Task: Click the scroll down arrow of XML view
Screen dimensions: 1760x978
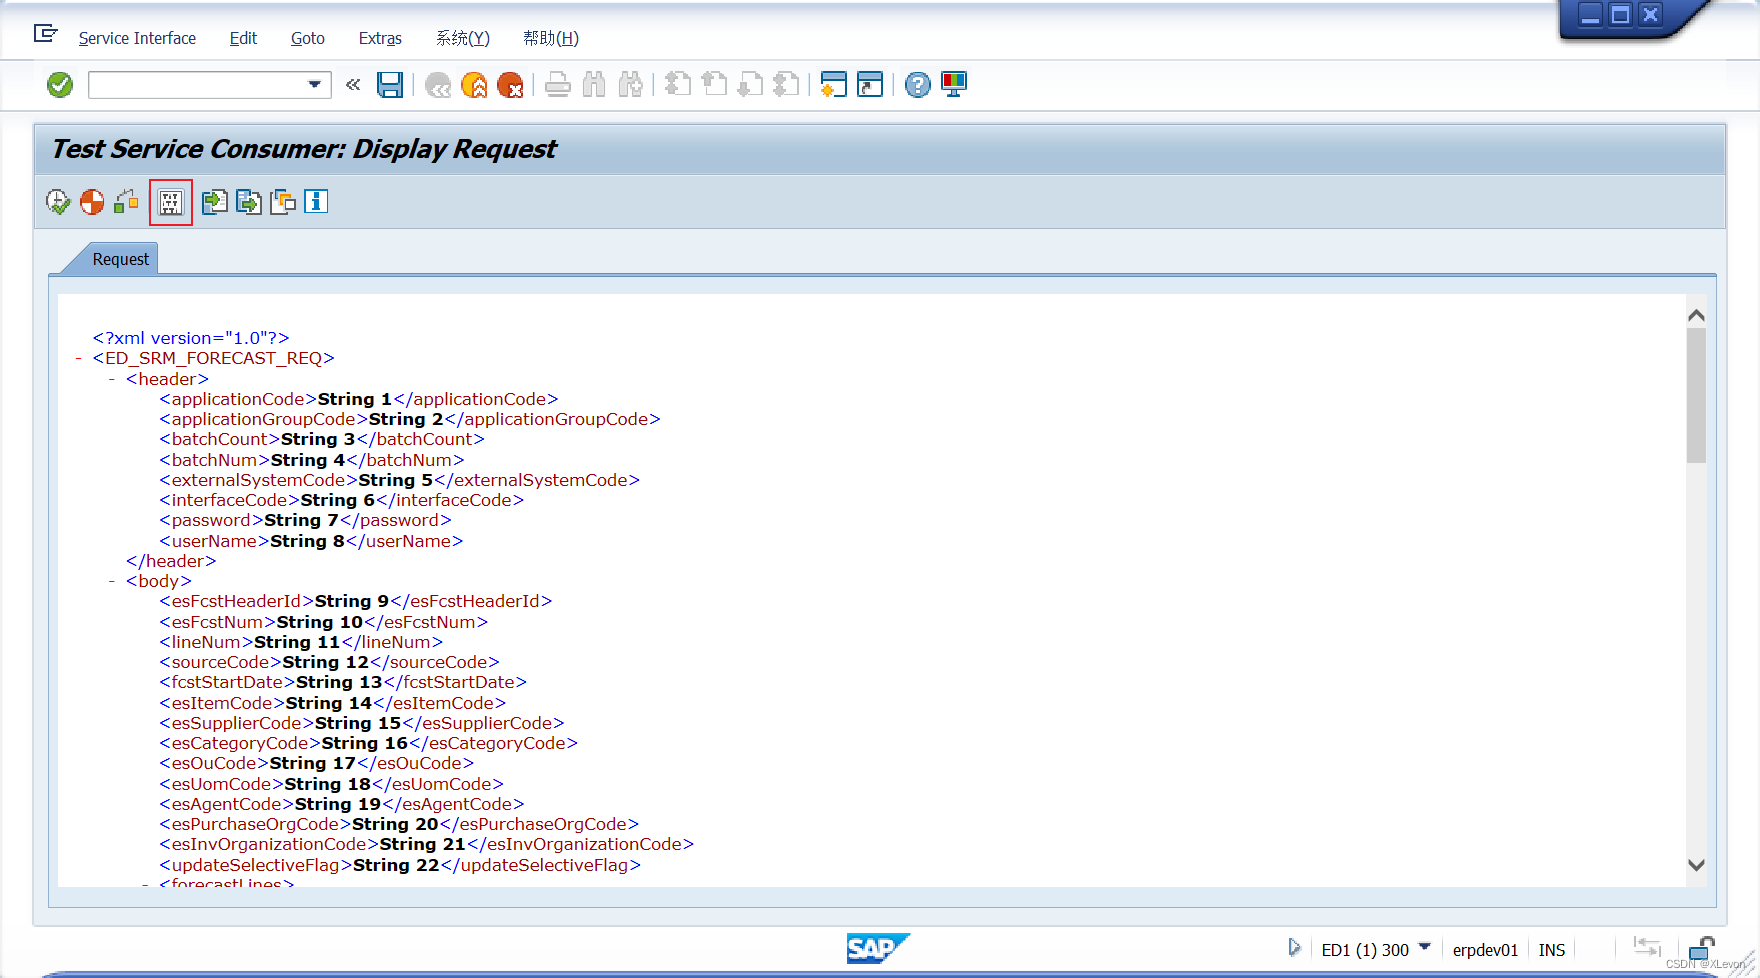Action: [x=1696, y=865]
